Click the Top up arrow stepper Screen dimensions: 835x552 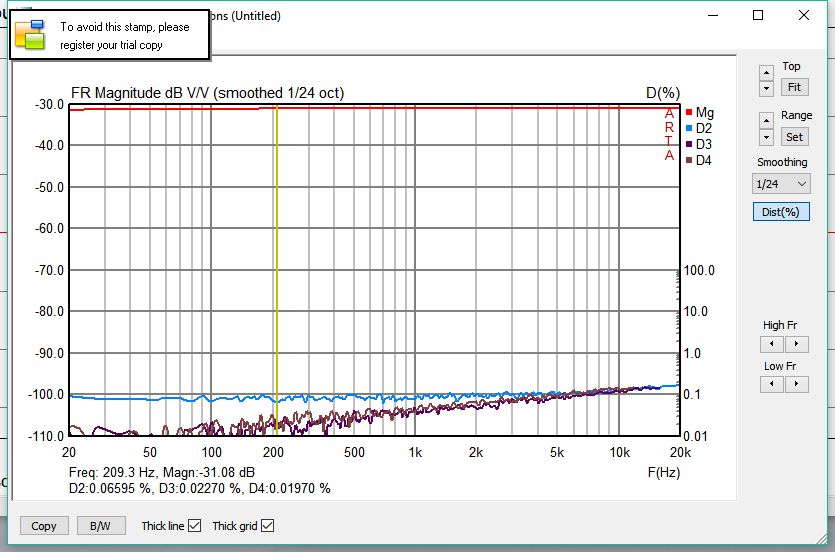click(766, 73)
